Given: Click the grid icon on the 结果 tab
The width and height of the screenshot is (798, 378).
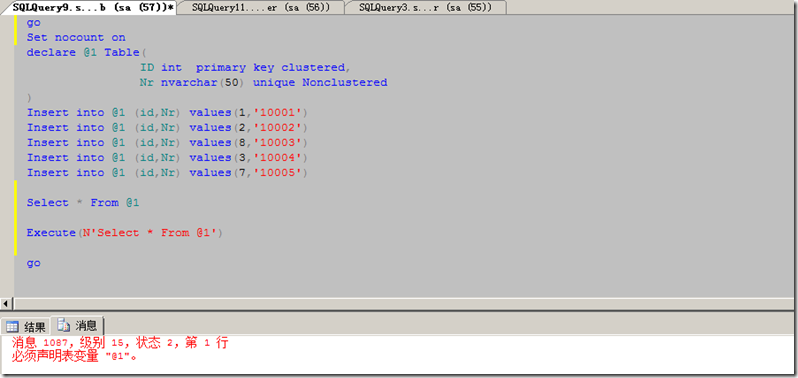Looking at the screenshot, I should [x=12, y=327].
